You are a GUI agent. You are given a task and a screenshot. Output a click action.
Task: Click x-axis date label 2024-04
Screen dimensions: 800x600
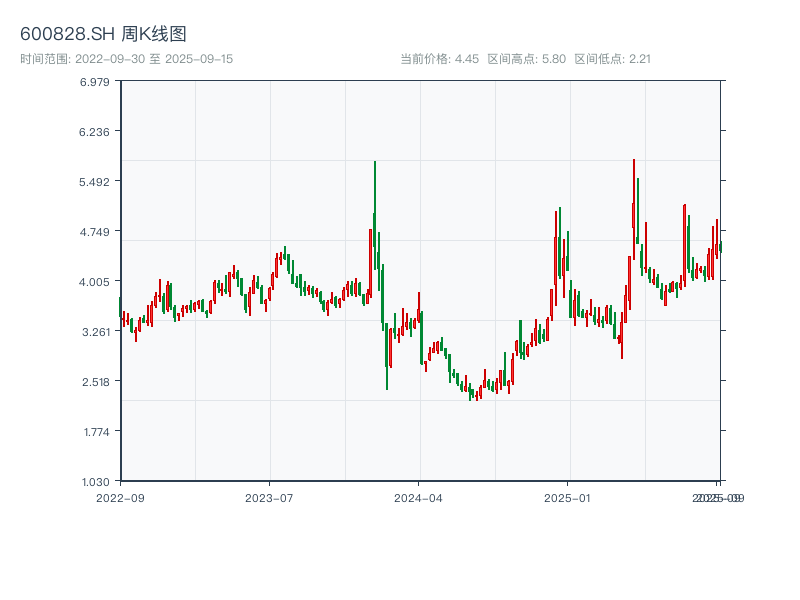click(x=418, y=498)
